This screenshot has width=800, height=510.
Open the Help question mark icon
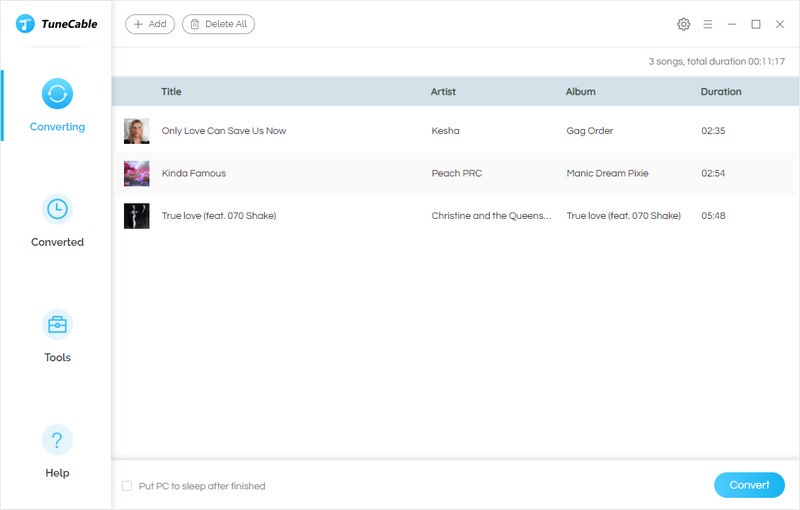pyautogui.click(x=57, y=440)
